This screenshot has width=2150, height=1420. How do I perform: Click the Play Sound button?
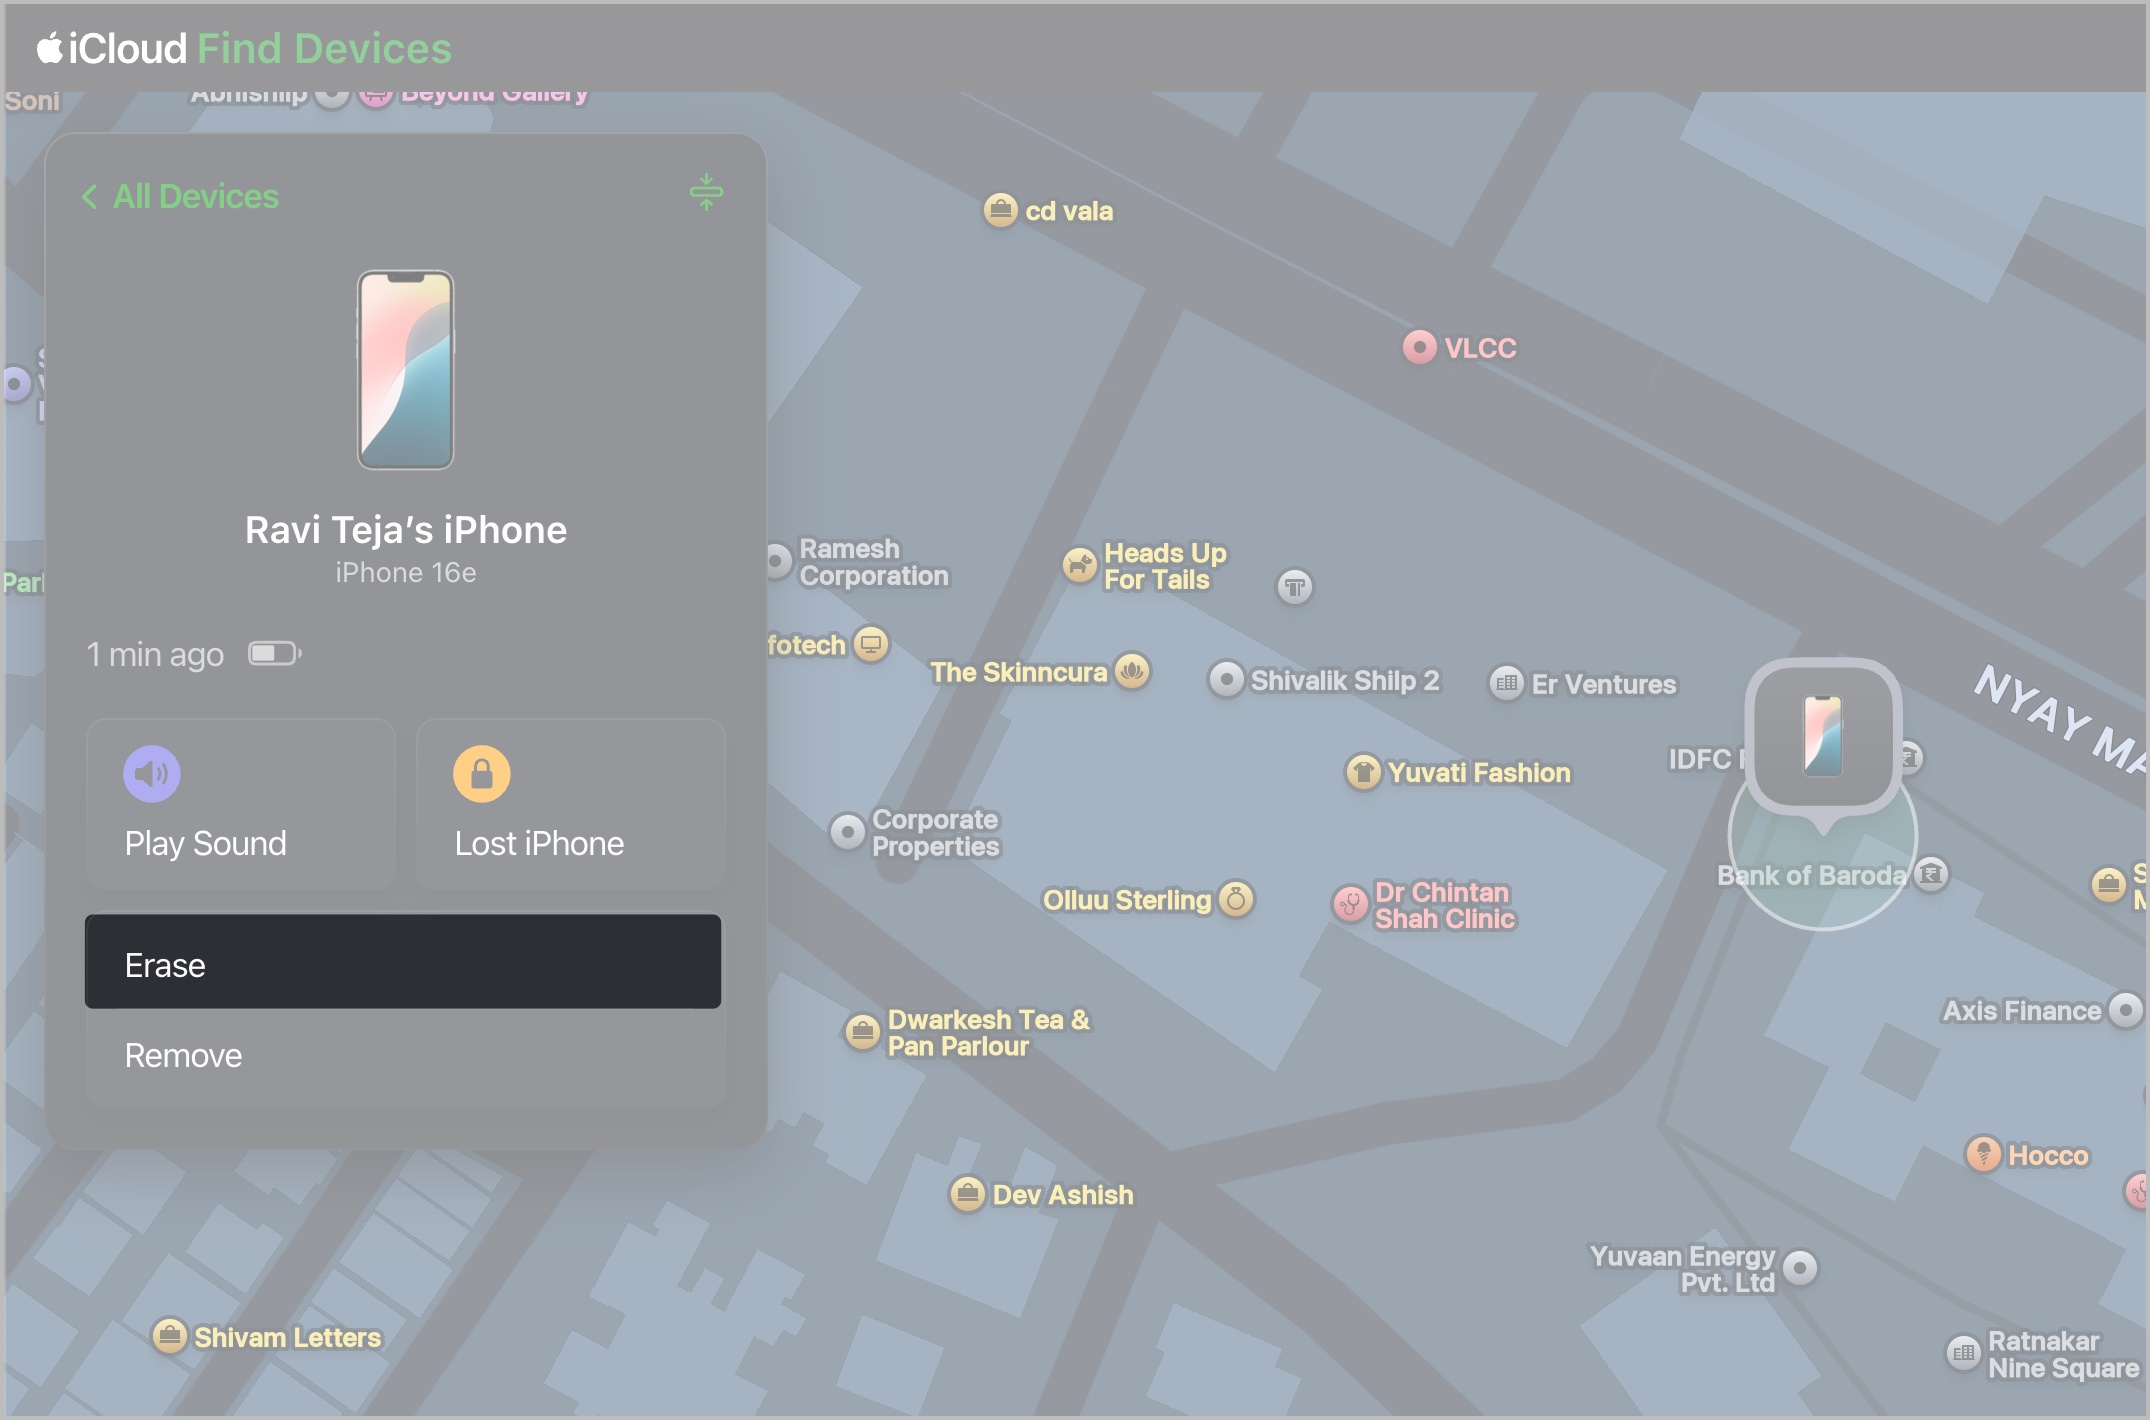pos(240,804)
